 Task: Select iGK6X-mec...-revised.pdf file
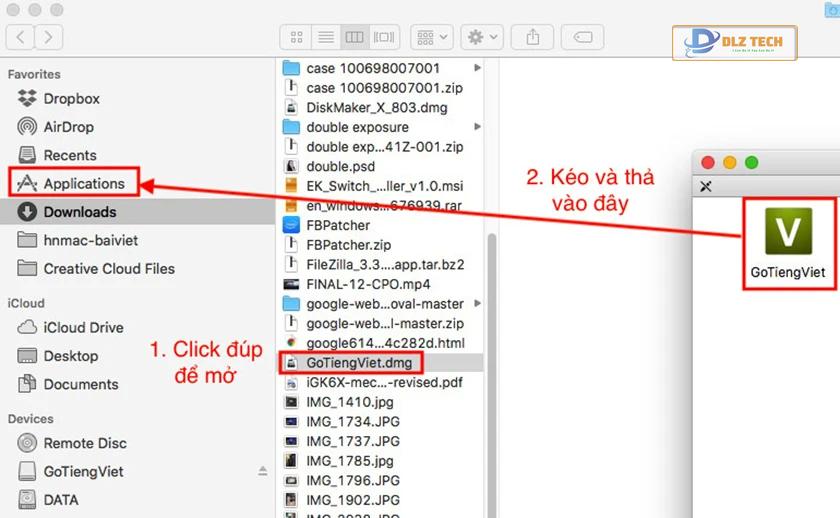[x=381, y=382]
